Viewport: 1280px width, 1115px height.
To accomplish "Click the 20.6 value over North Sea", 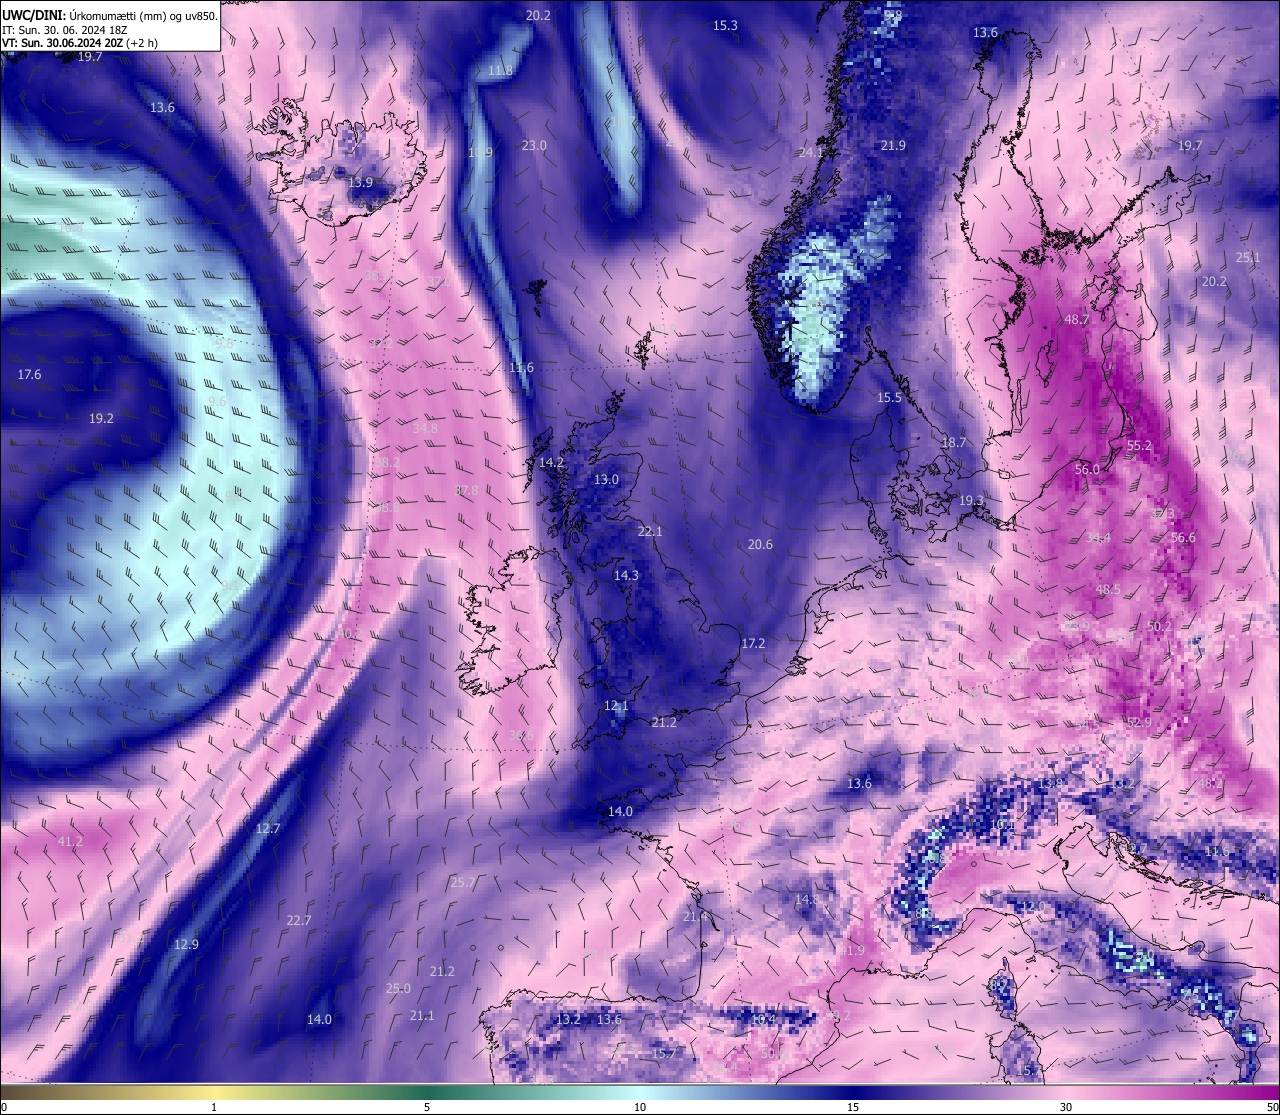I will coord(760,544).
